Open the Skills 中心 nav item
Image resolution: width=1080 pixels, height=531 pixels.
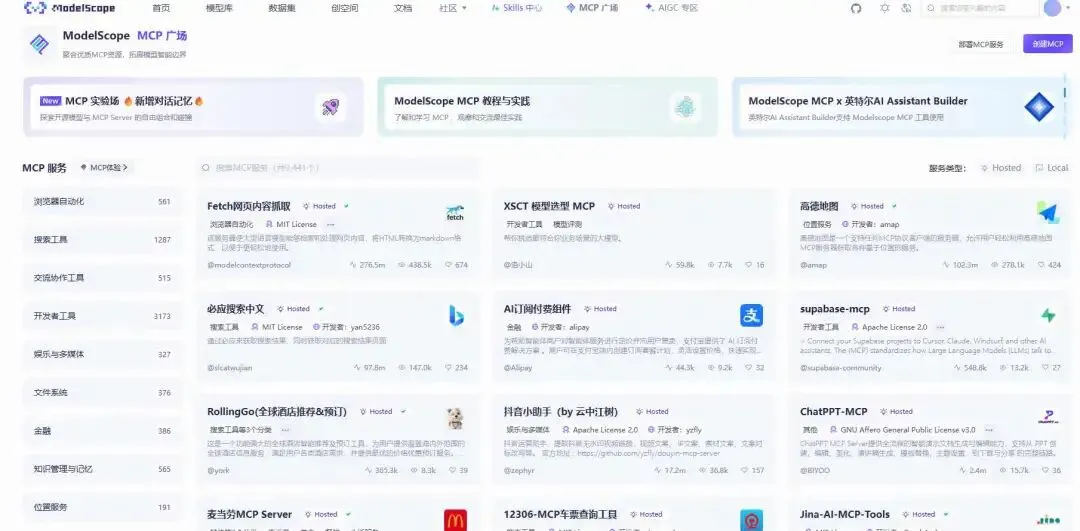pyautogui.click(x=517, y=8)
